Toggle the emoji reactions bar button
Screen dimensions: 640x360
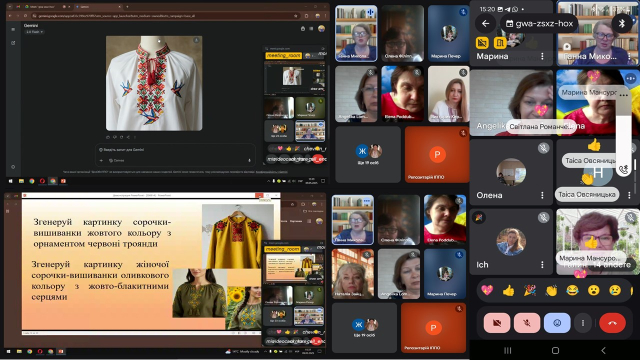(x=557, y=323)
